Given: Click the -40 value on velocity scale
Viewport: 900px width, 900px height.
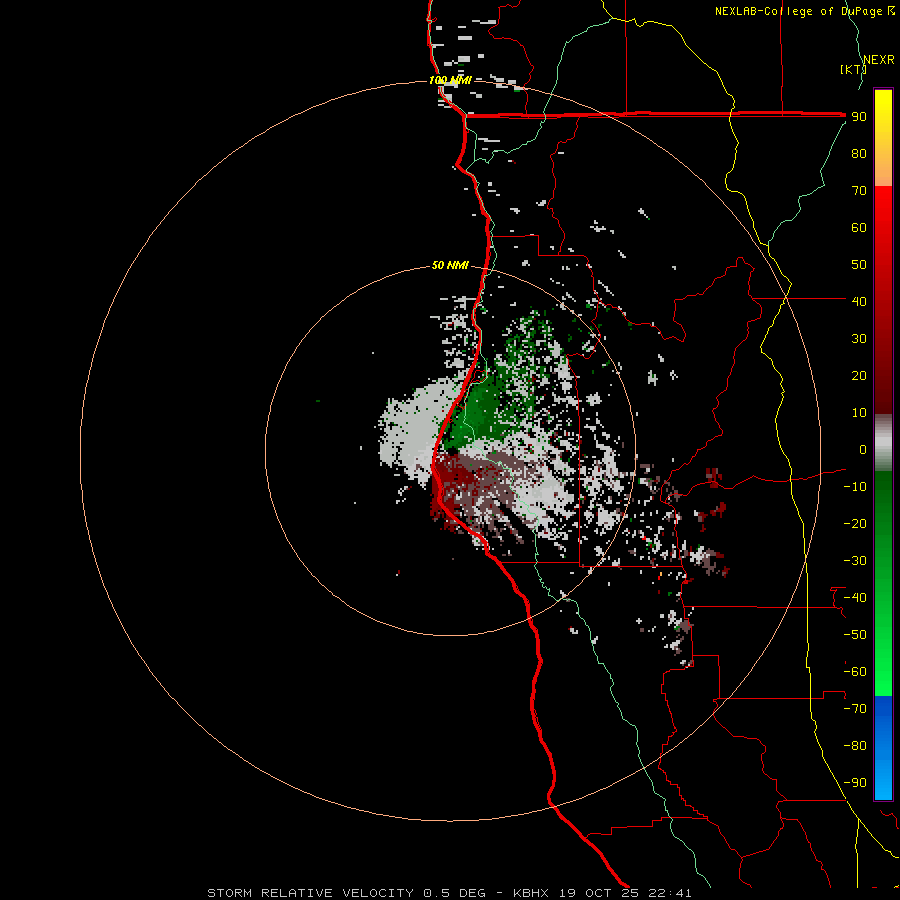Looking at the screenshot, I should pos(855,598).
